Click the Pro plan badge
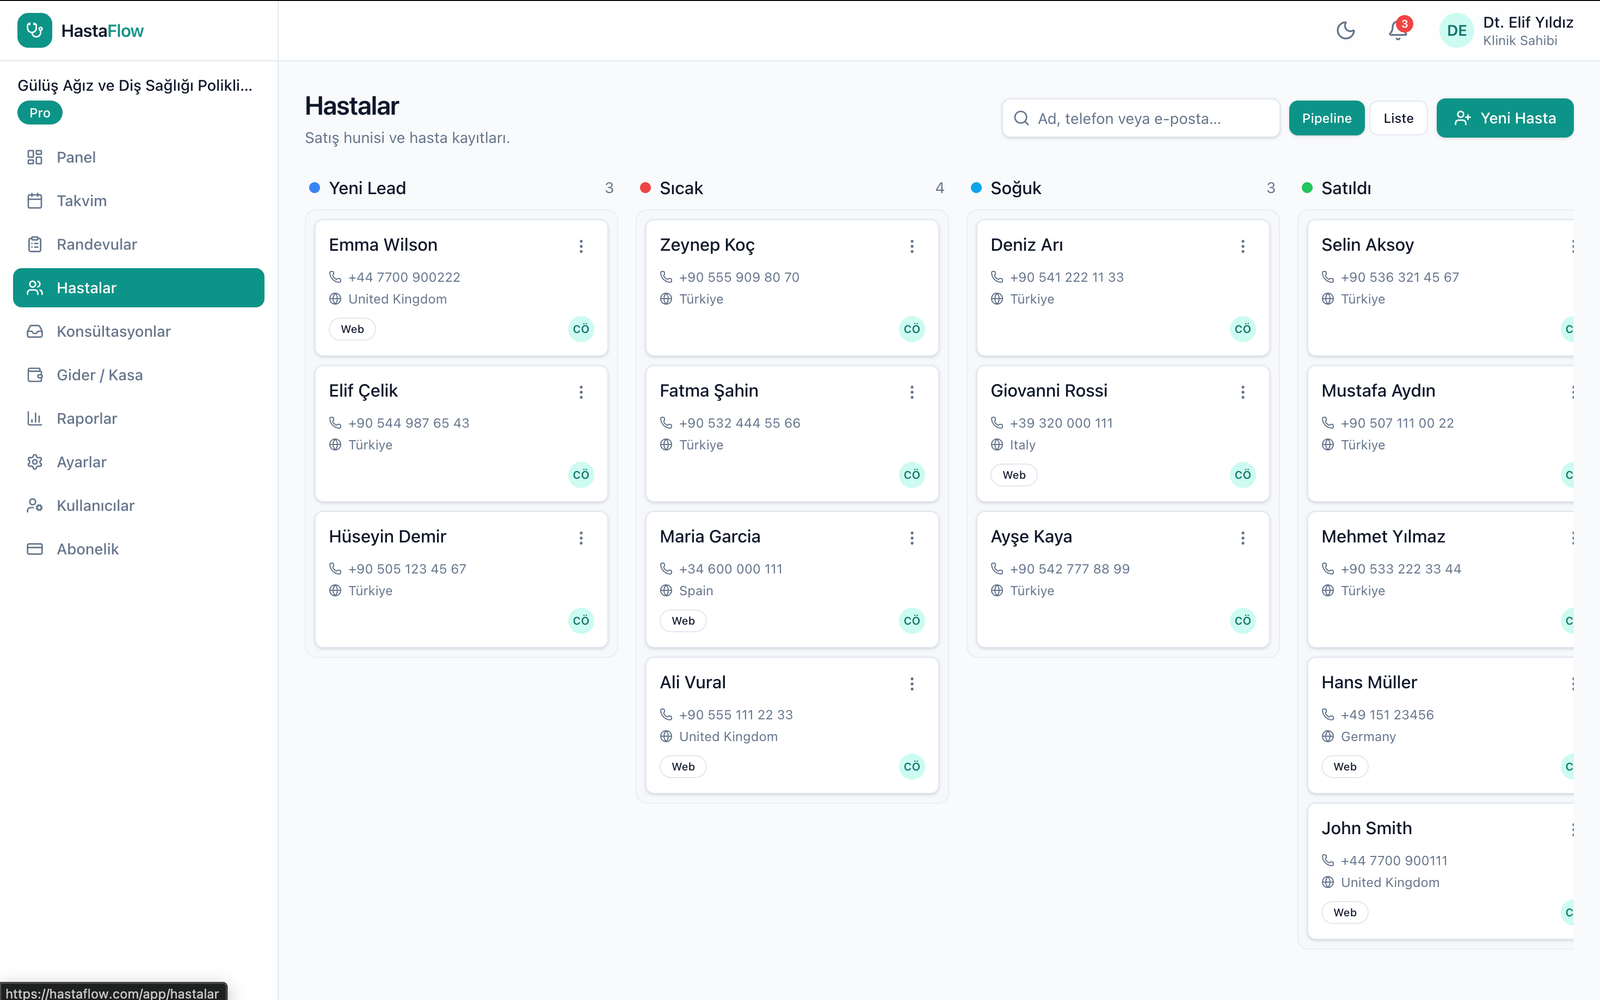The image size is (1600, 1000). [x=40, y=113]
